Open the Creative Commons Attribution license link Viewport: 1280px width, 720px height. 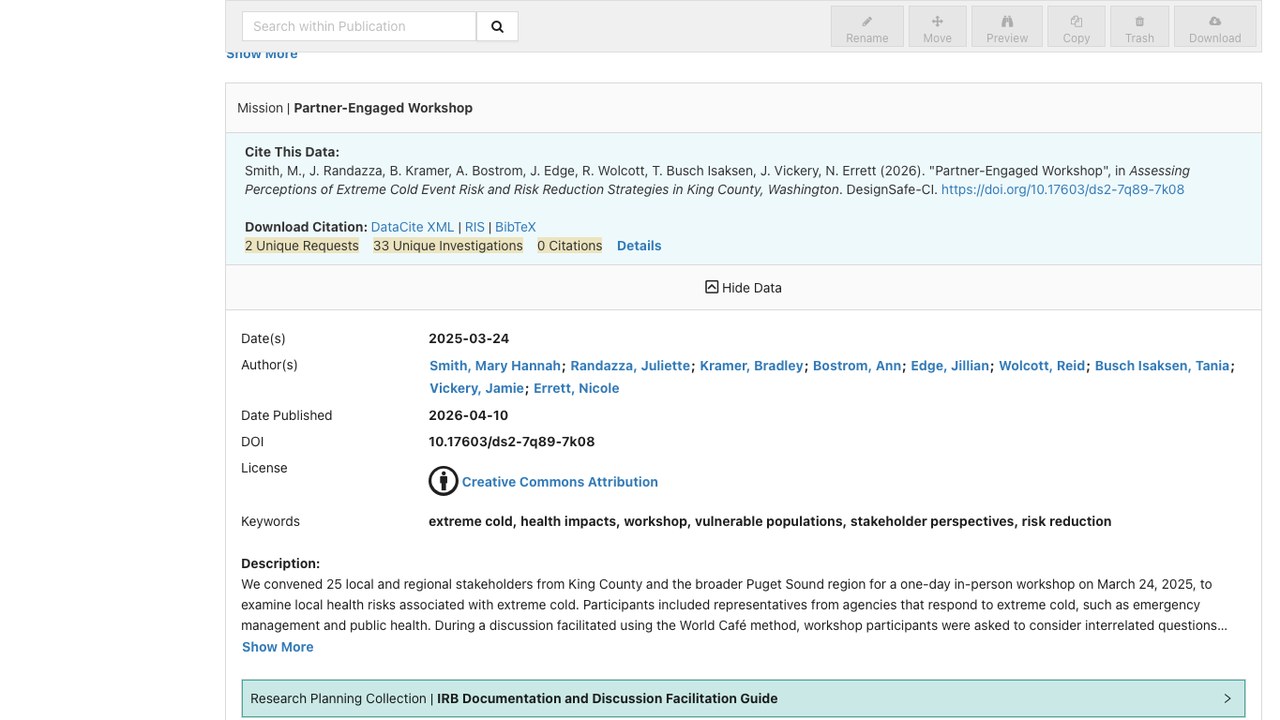(560, 482)
